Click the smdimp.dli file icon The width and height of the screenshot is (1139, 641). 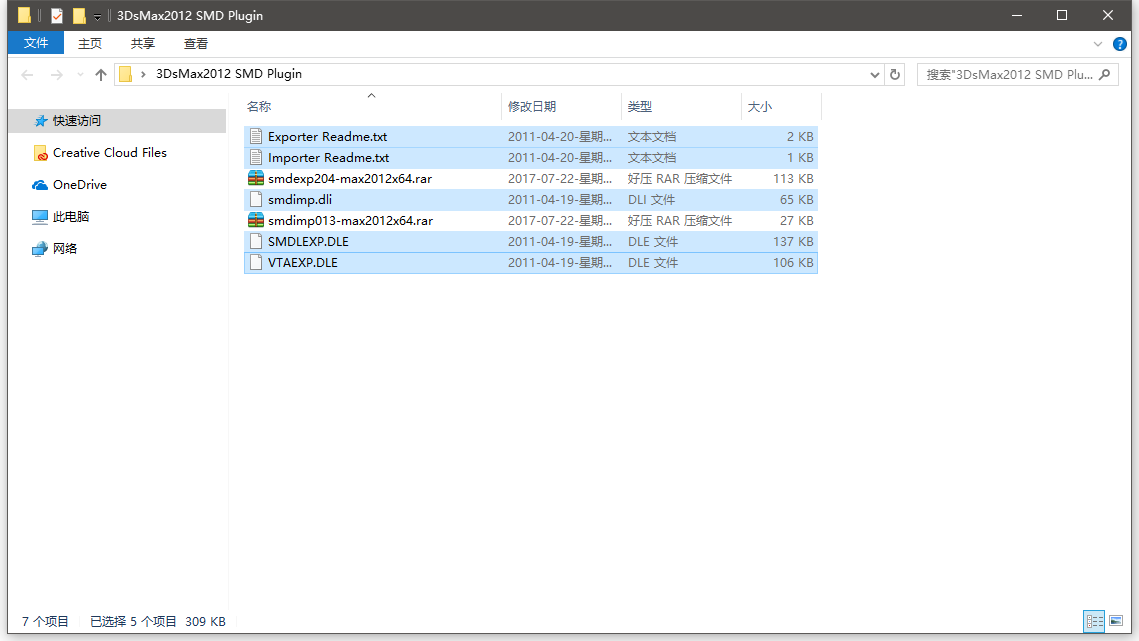tap(256, 200)
